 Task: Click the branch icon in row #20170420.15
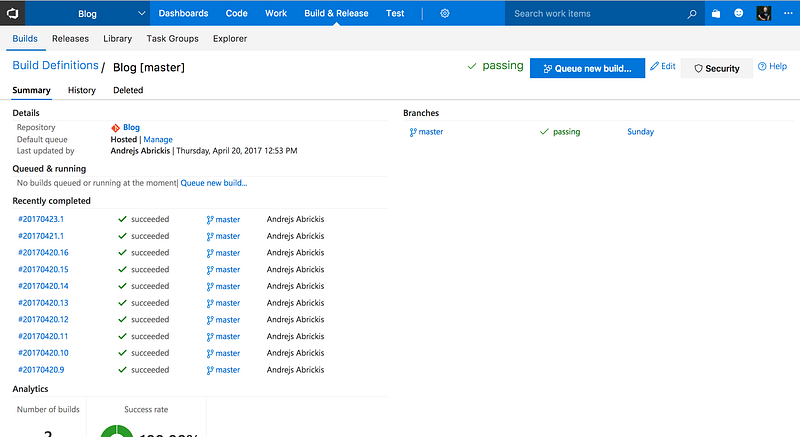coord(210,270)
